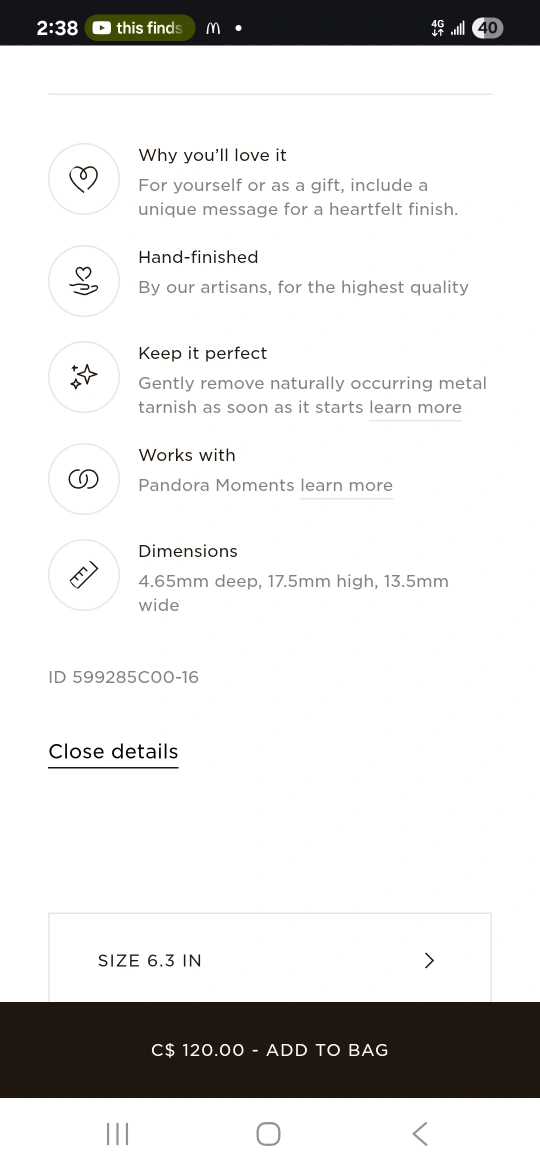
Task: Tap the ruler Dimensions icon
Action: click(x=84, y=575)
